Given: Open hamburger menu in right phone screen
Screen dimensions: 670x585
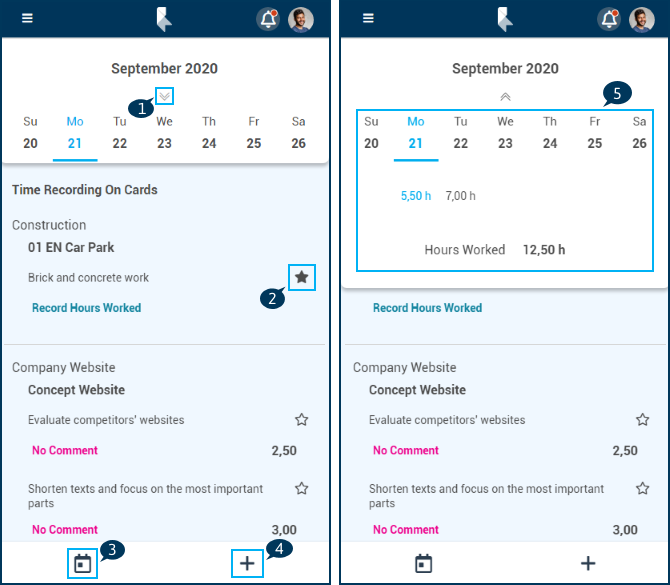Looking at the screenshot, I should coord(368,19).
